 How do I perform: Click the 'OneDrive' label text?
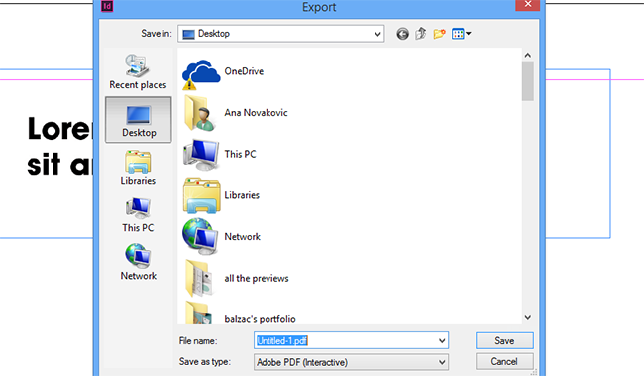click(244, 71)
